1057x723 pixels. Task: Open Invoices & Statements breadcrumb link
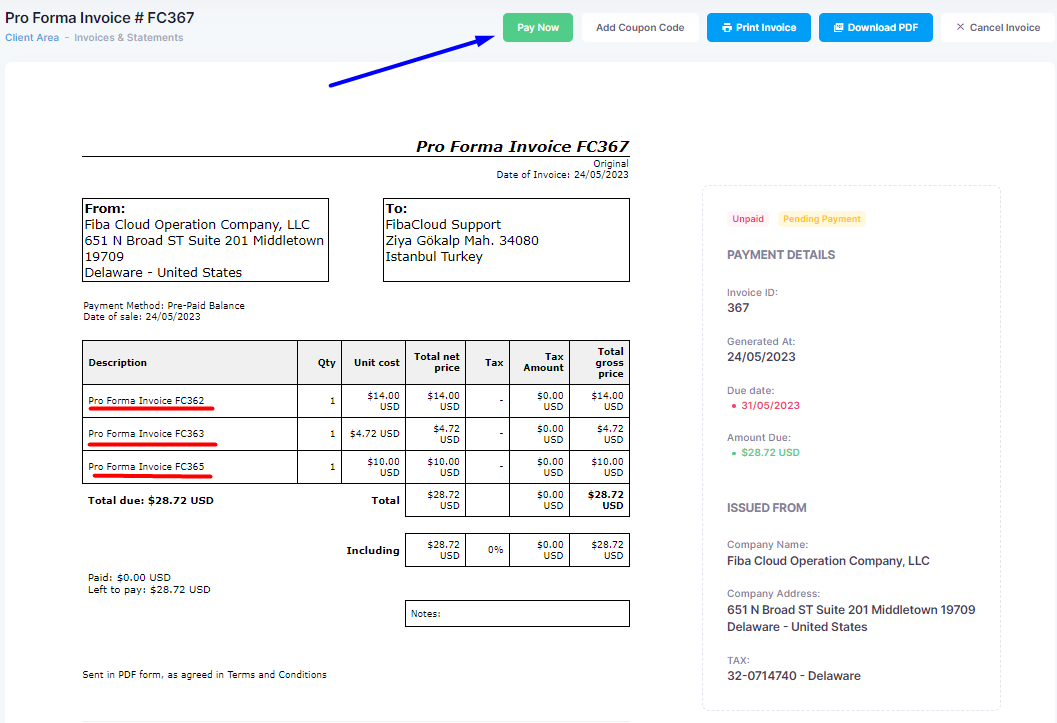click(129, 38)
